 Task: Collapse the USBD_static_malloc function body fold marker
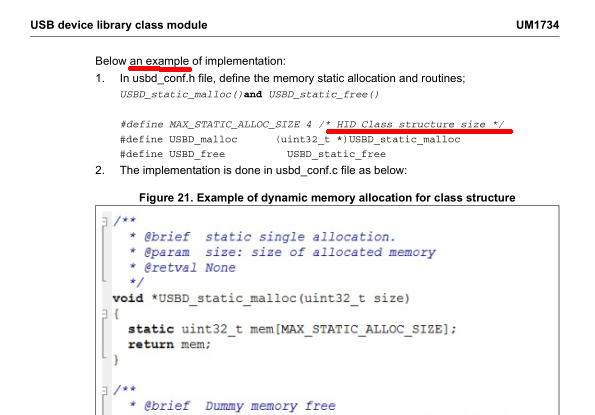click(105, 314)
